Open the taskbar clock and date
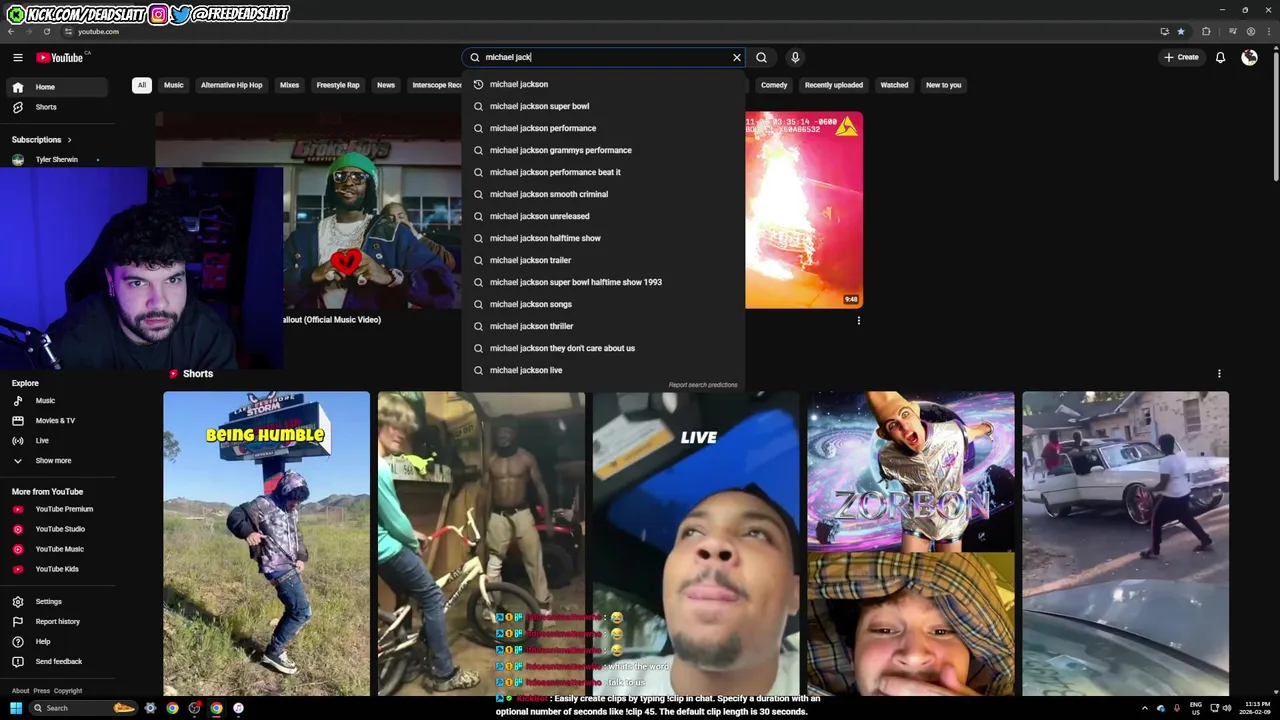This screenshot has width=1280, height=720. (x=1255, y=708)
